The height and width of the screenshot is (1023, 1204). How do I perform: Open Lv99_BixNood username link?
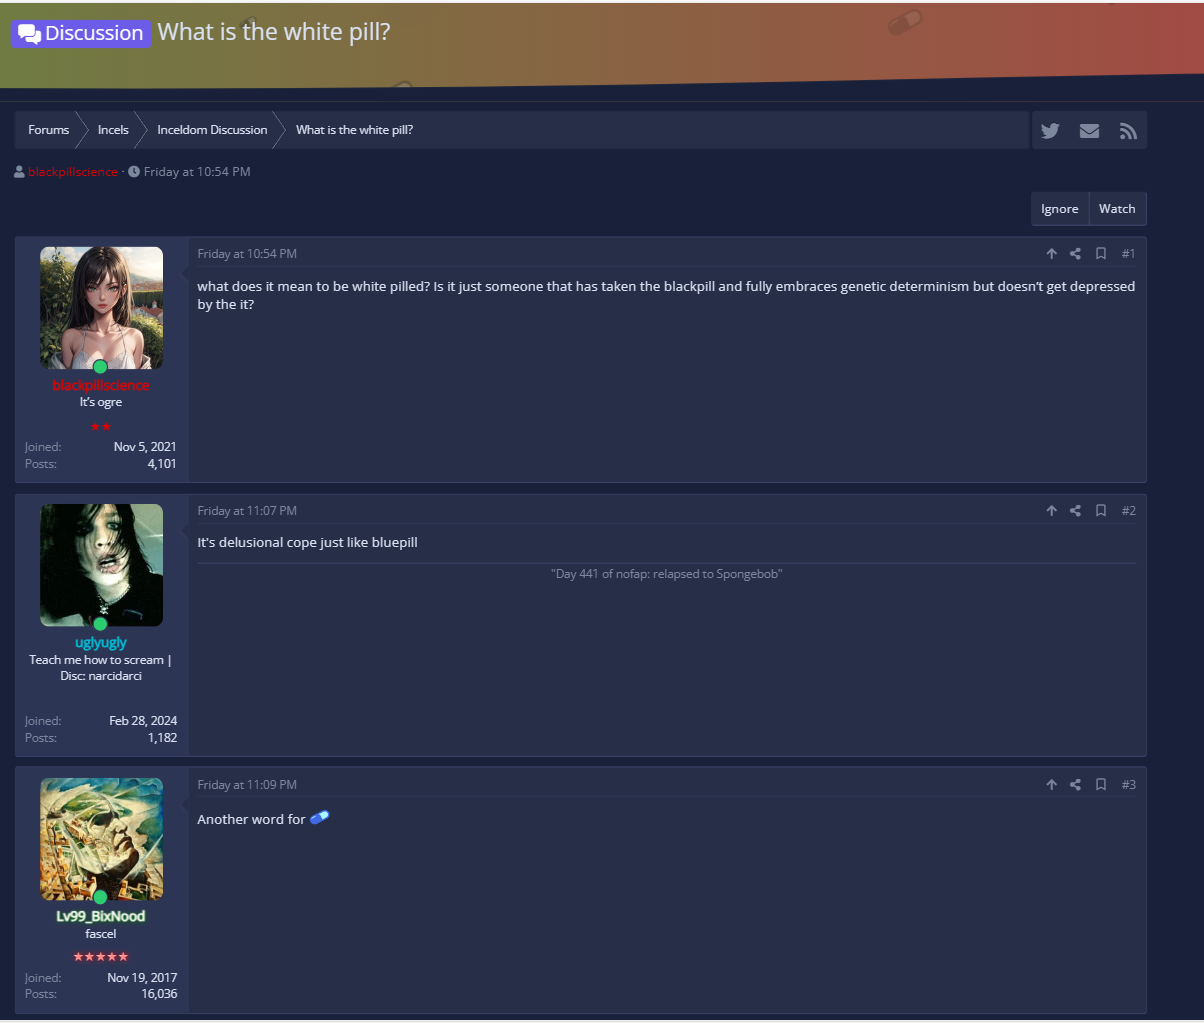(101, 916)
